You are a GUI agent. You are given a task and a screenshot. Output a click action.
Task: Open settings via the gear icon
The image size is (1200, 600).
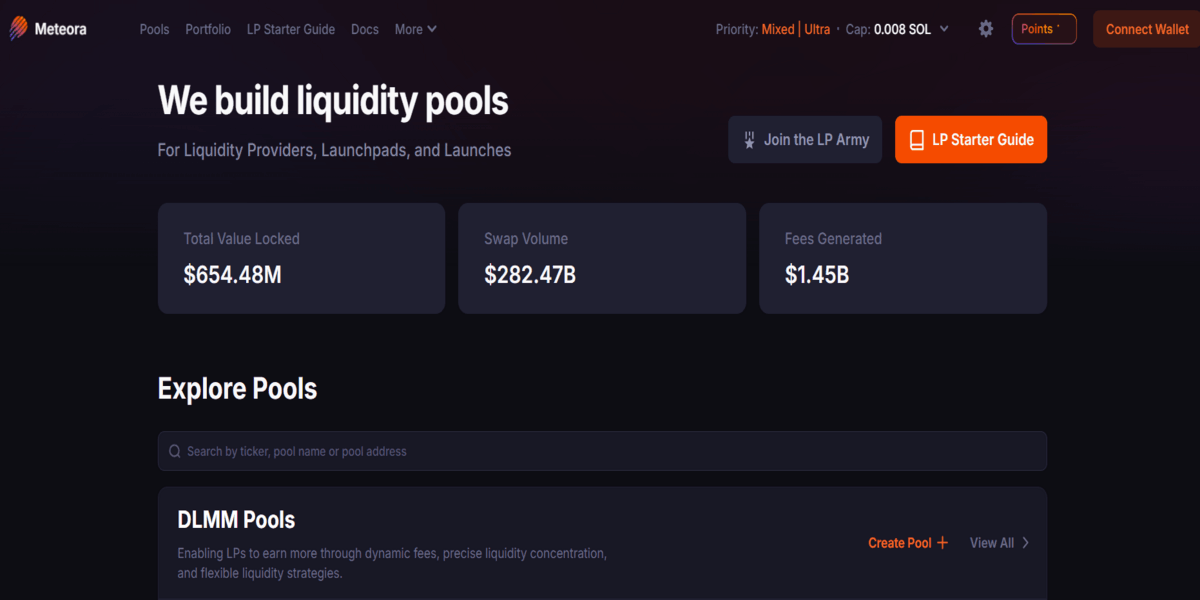click(x=986, y=29)
